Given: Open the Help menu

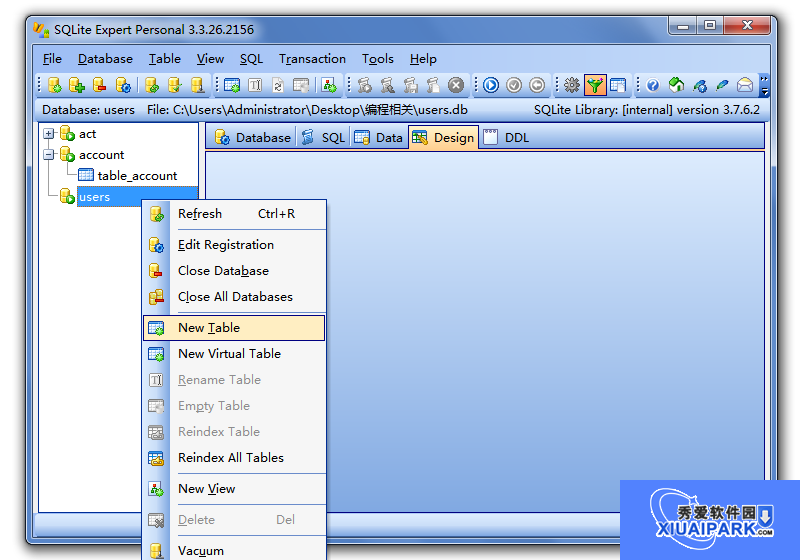Looking at the screenshot, I should [x=423, y=59].
